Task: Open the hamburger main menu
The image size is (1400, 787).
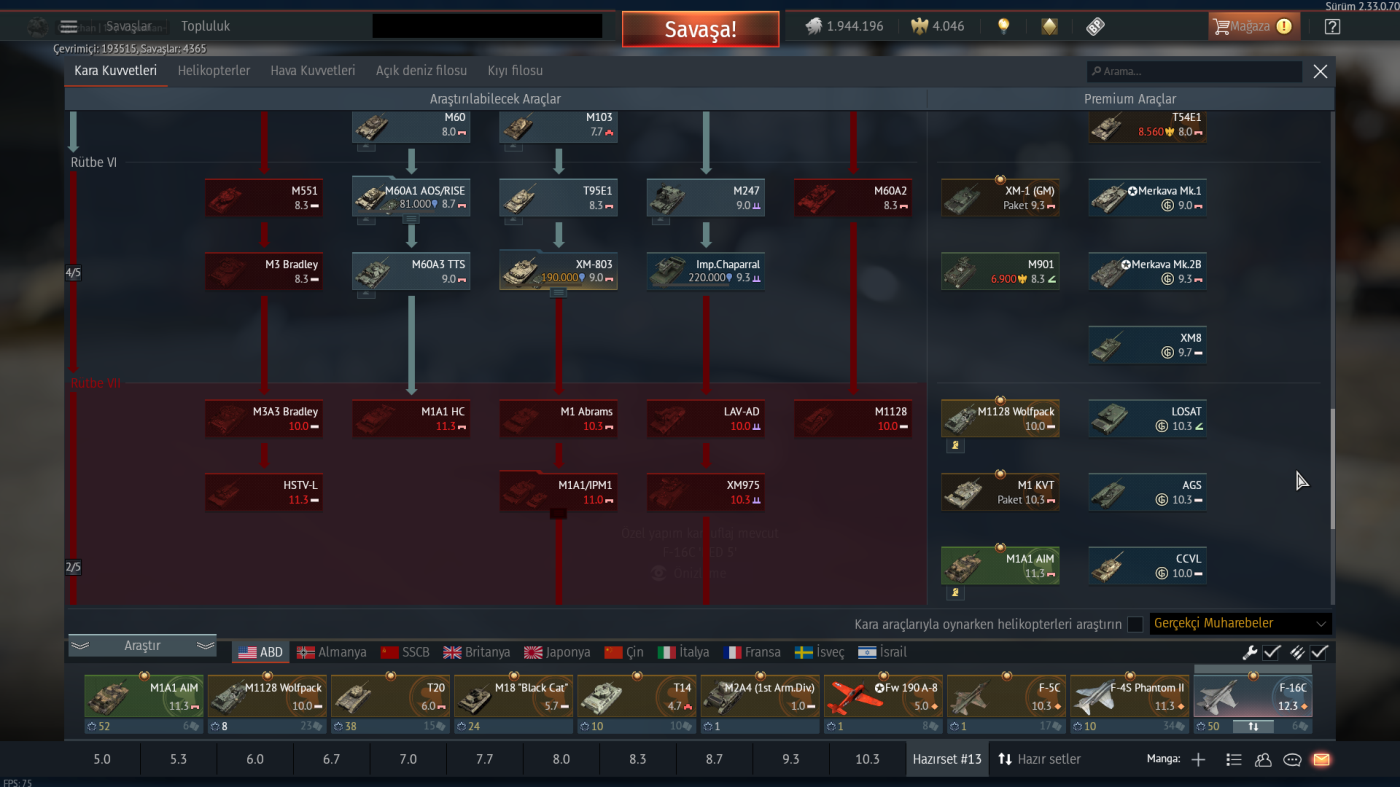Action: pyautogui.click(x=68, y=26)
